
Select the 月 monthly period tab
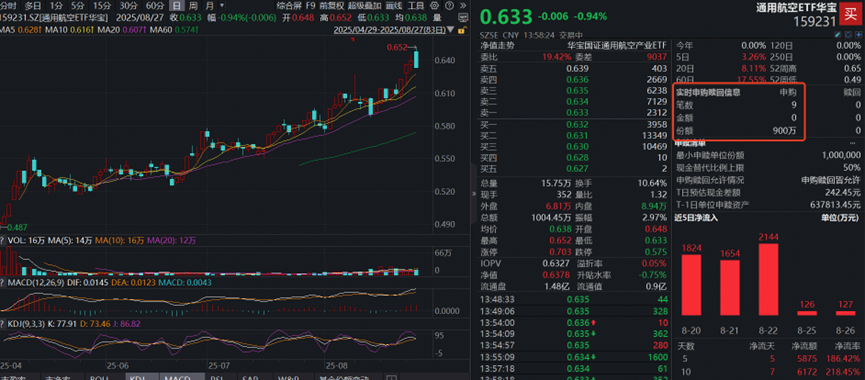click(x=210, y=6)
